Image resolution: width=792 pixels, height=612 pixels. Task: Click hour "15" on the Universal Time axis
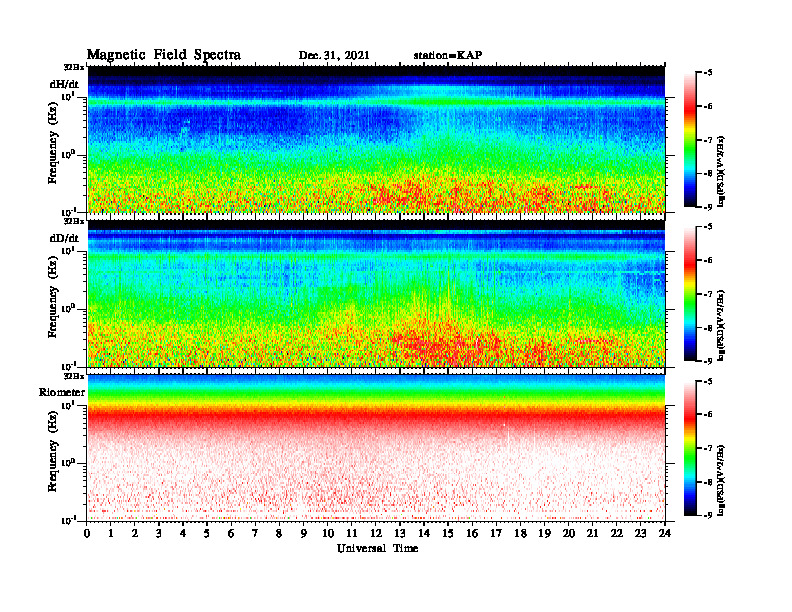click(448, 534)
